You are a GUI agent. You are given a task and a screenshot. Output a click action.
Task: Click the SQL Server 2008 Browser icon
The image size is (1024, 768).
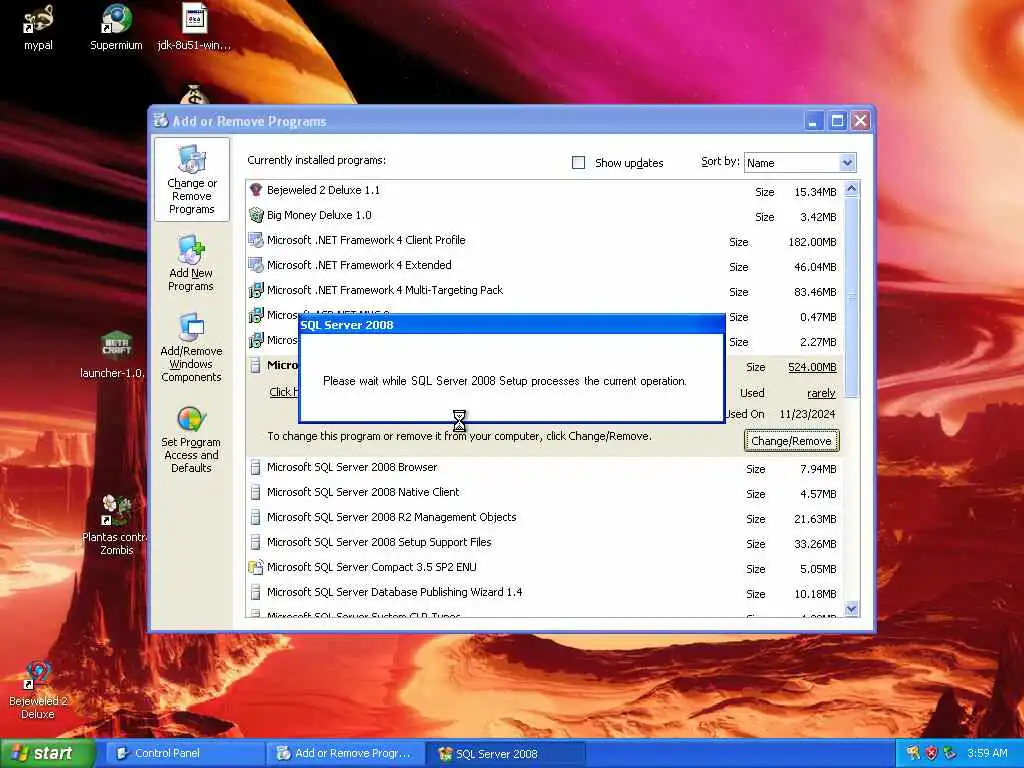[x=256, y=468]
